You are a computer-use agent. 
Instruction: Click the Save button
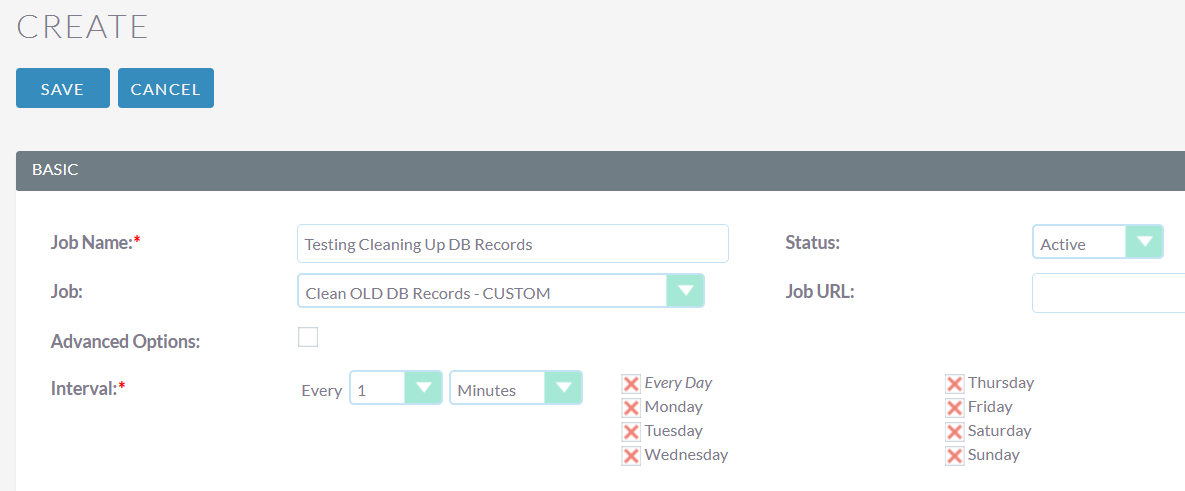point(63,88)
